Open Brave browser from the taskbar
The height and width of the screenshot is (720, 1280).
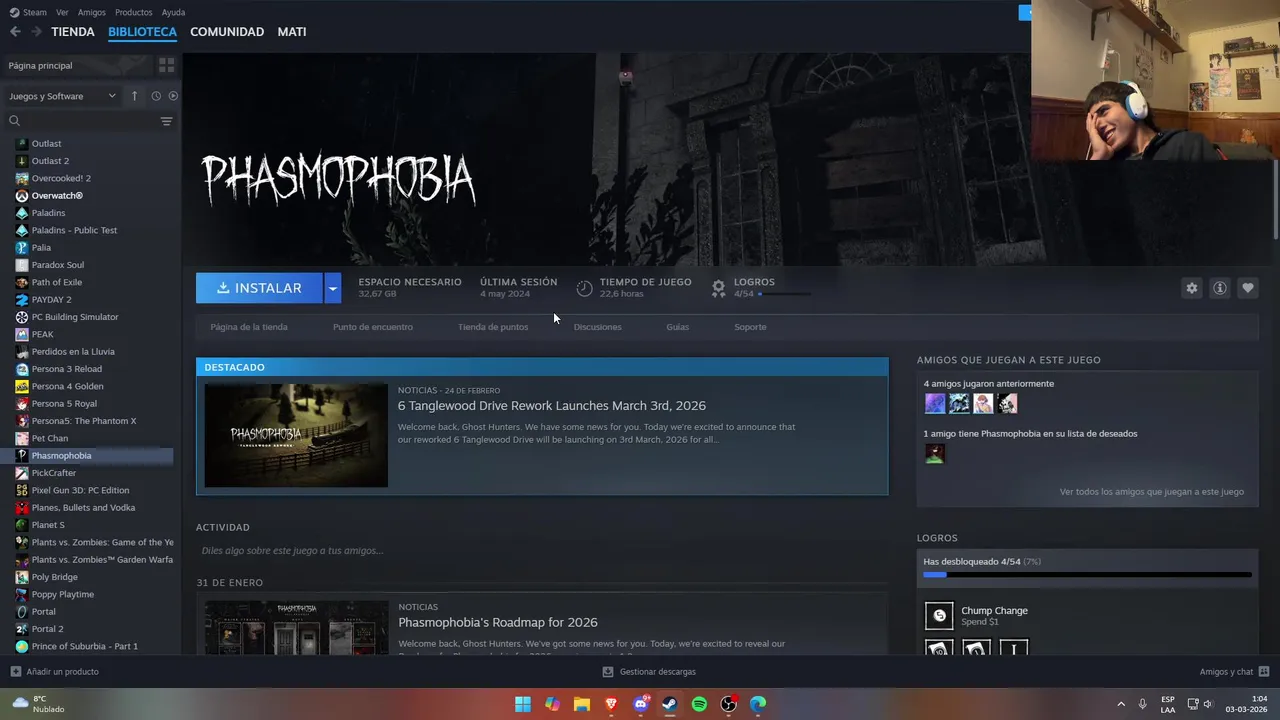tap(611, 704)
